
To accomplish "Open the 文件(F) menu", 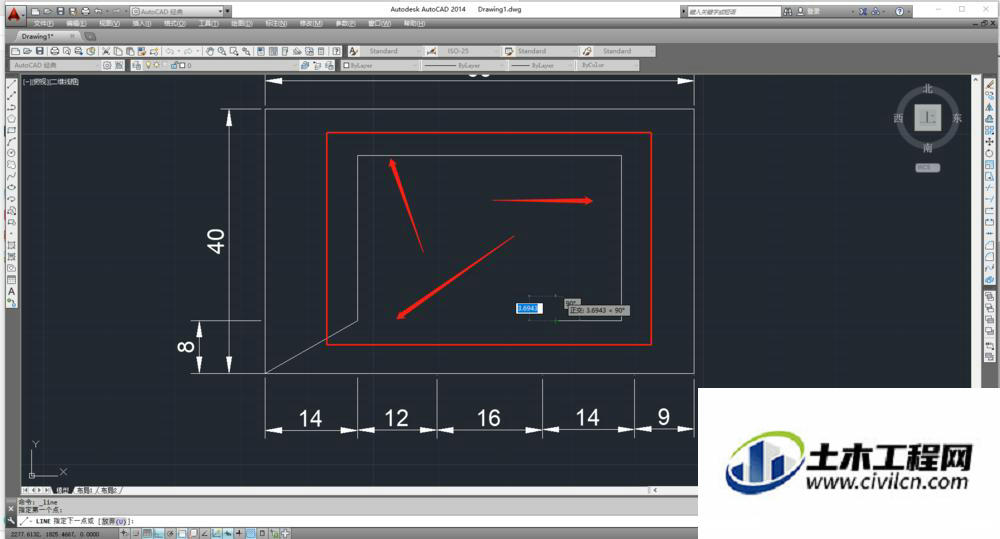I will (43, 24).
